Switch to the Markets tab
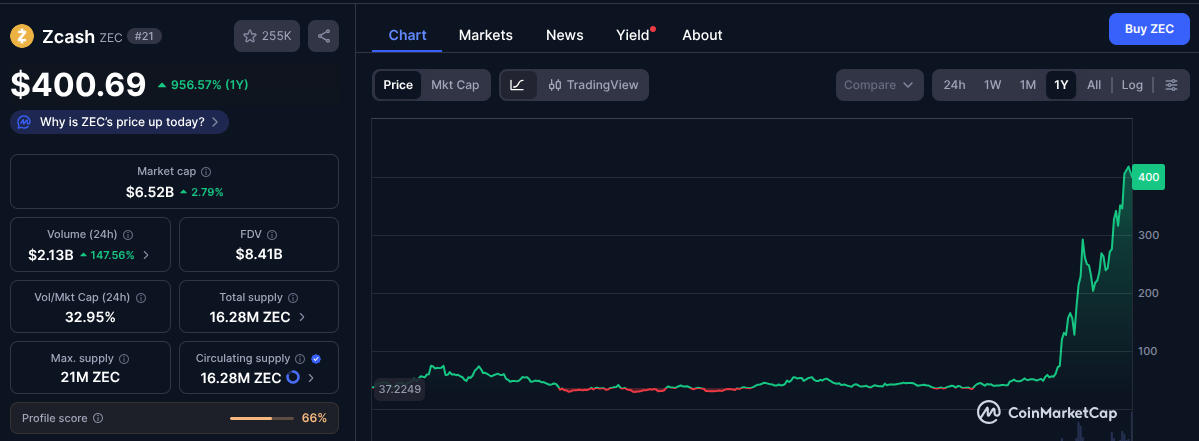 486,34
